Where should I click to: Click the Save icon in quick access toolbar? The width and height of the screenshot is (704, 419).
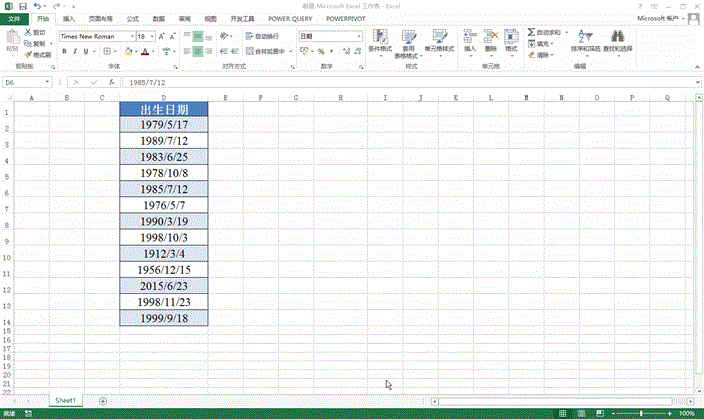22,6
